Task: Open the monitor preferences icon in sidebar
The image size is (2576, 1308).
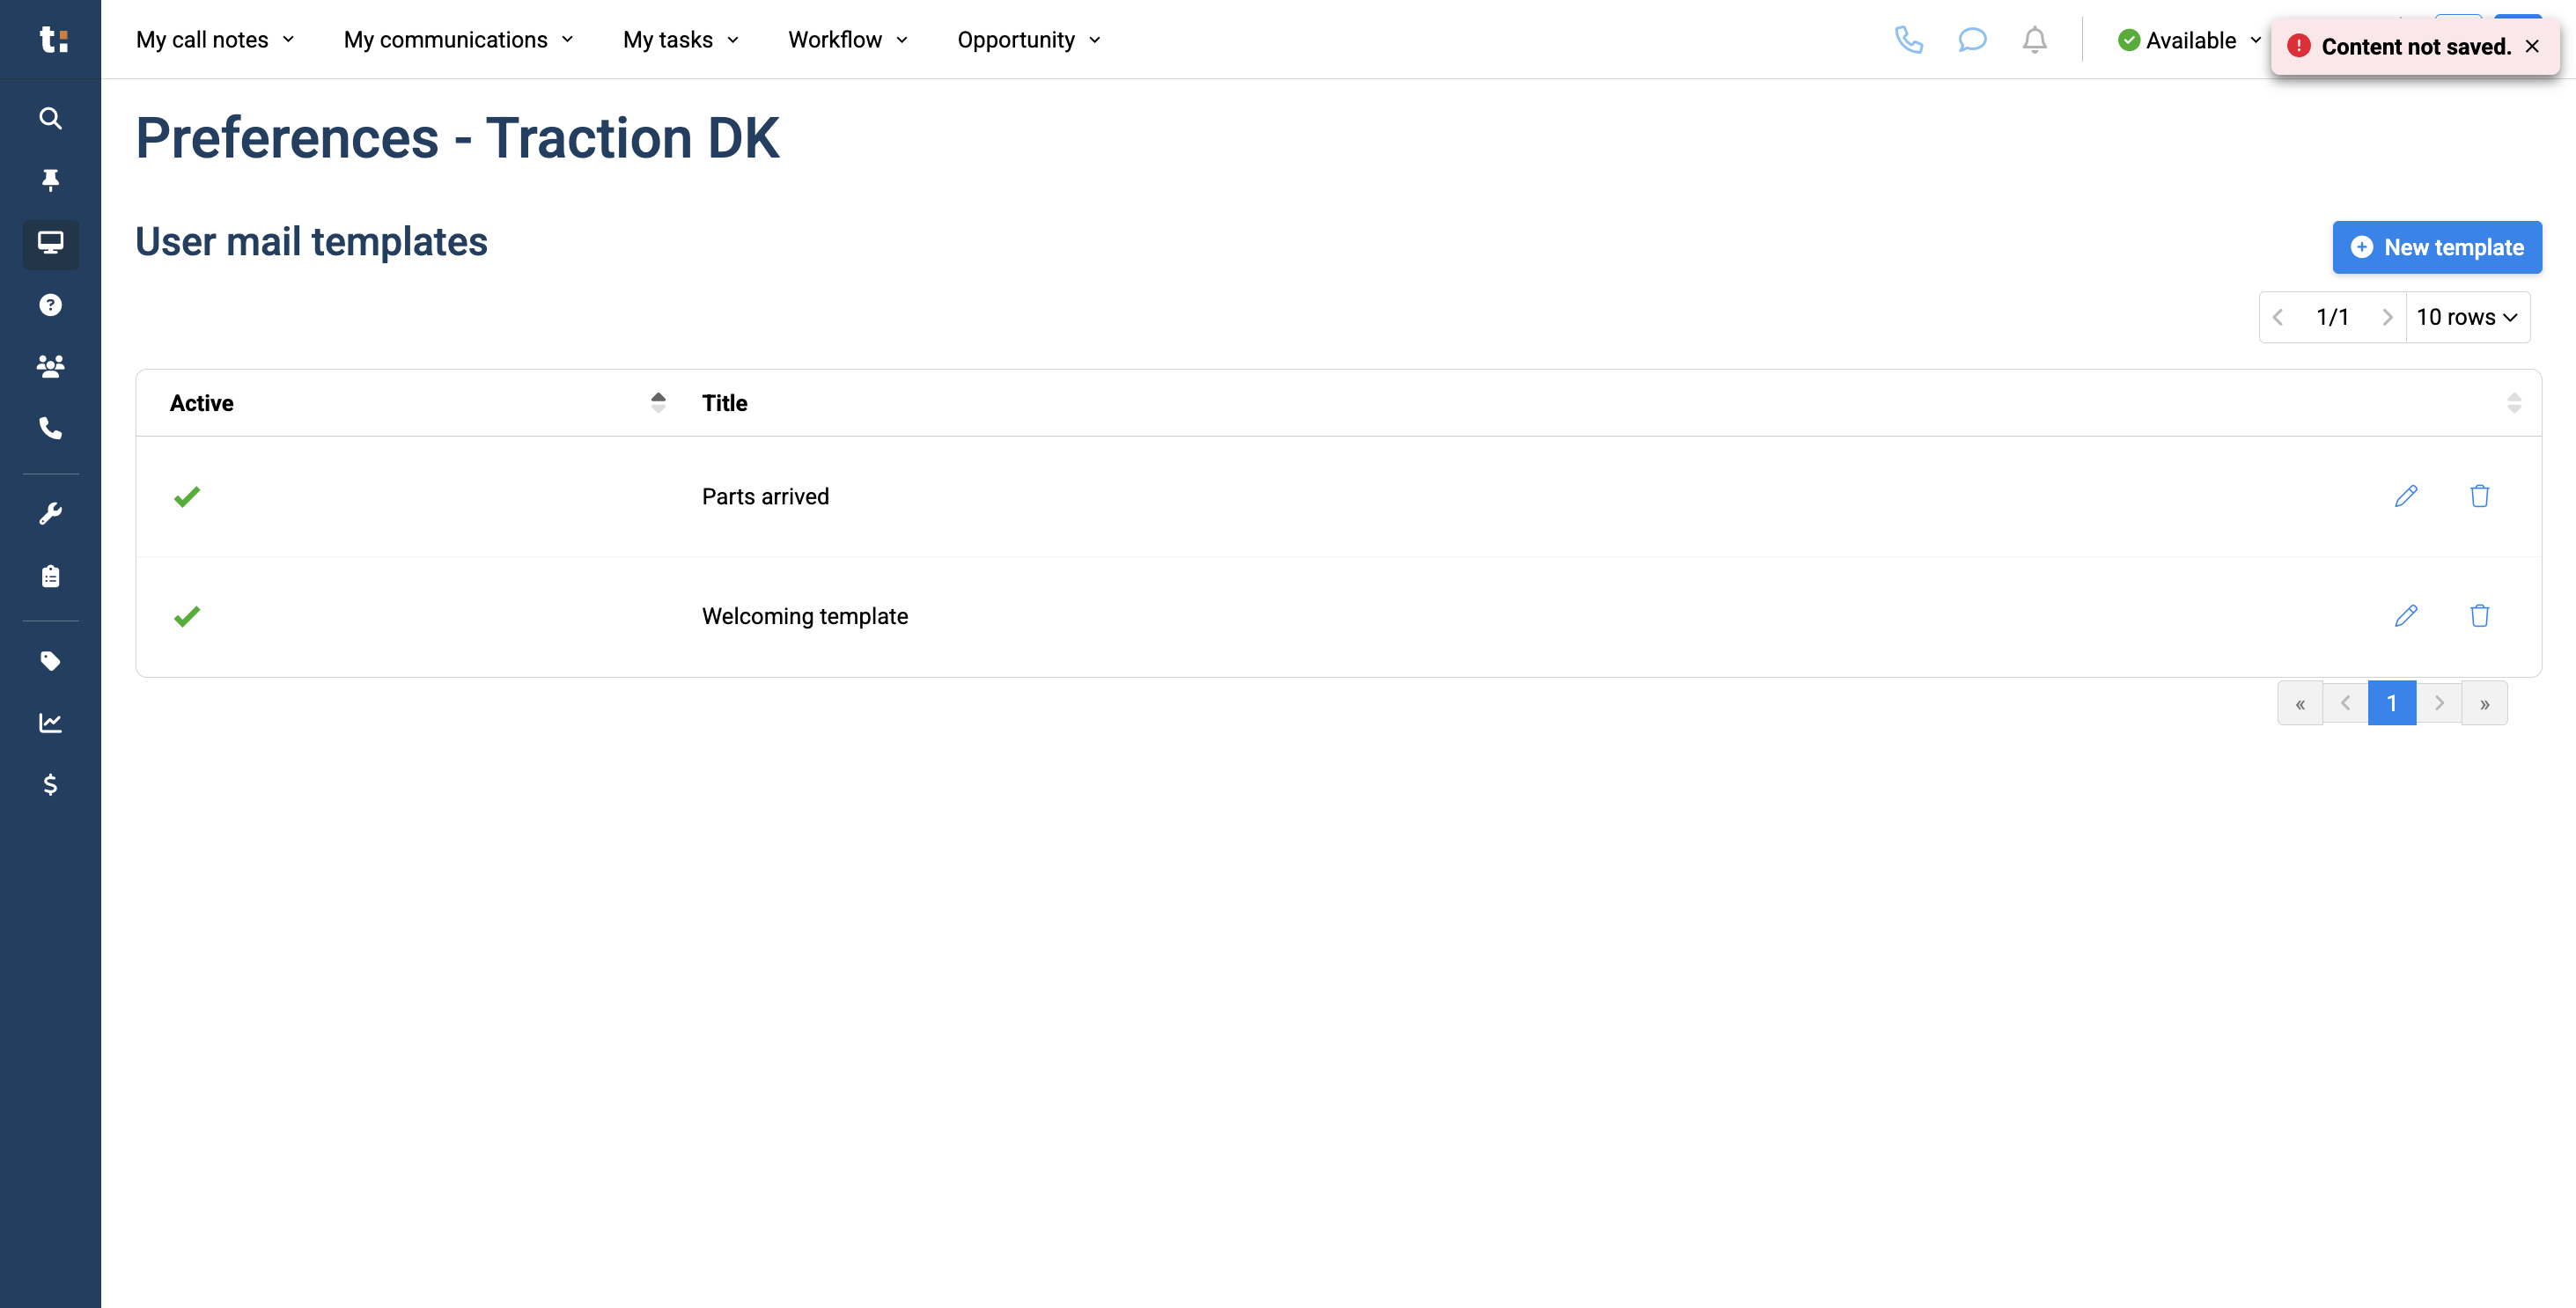Action: (x=50, y=244)
